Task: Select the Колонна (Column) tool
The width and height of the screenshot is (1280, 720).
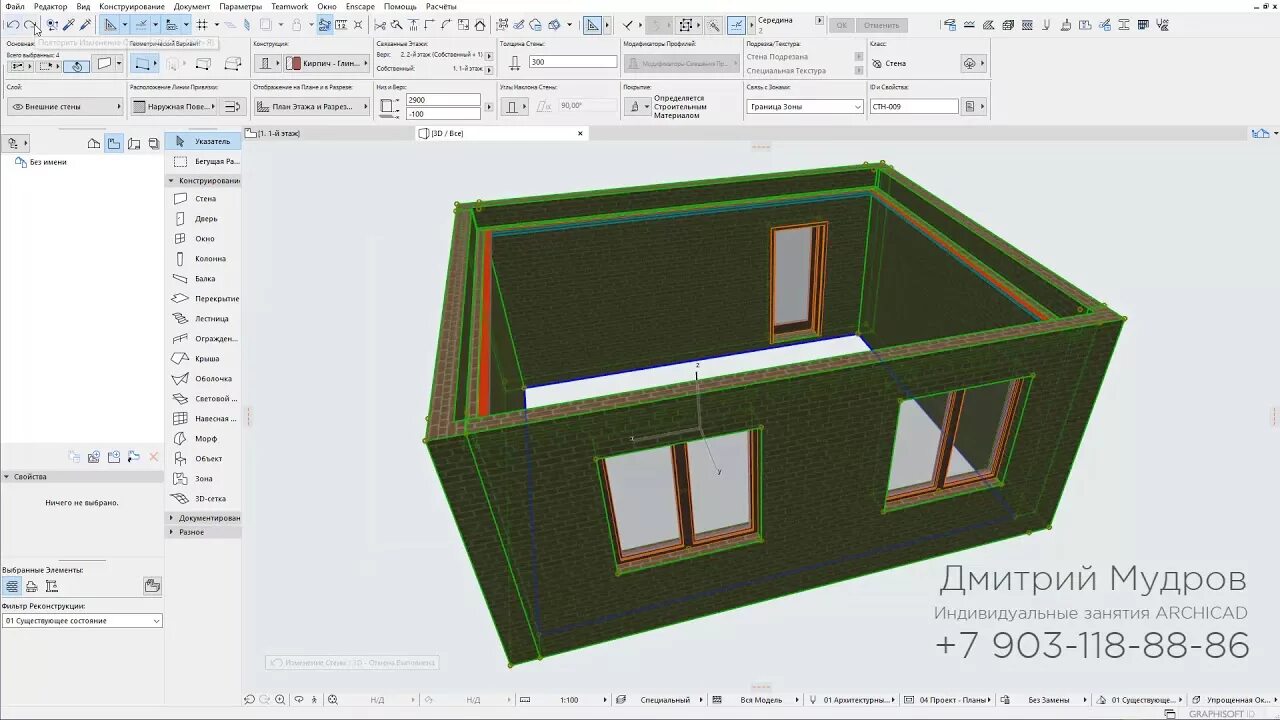Action: tap(203, 259)
